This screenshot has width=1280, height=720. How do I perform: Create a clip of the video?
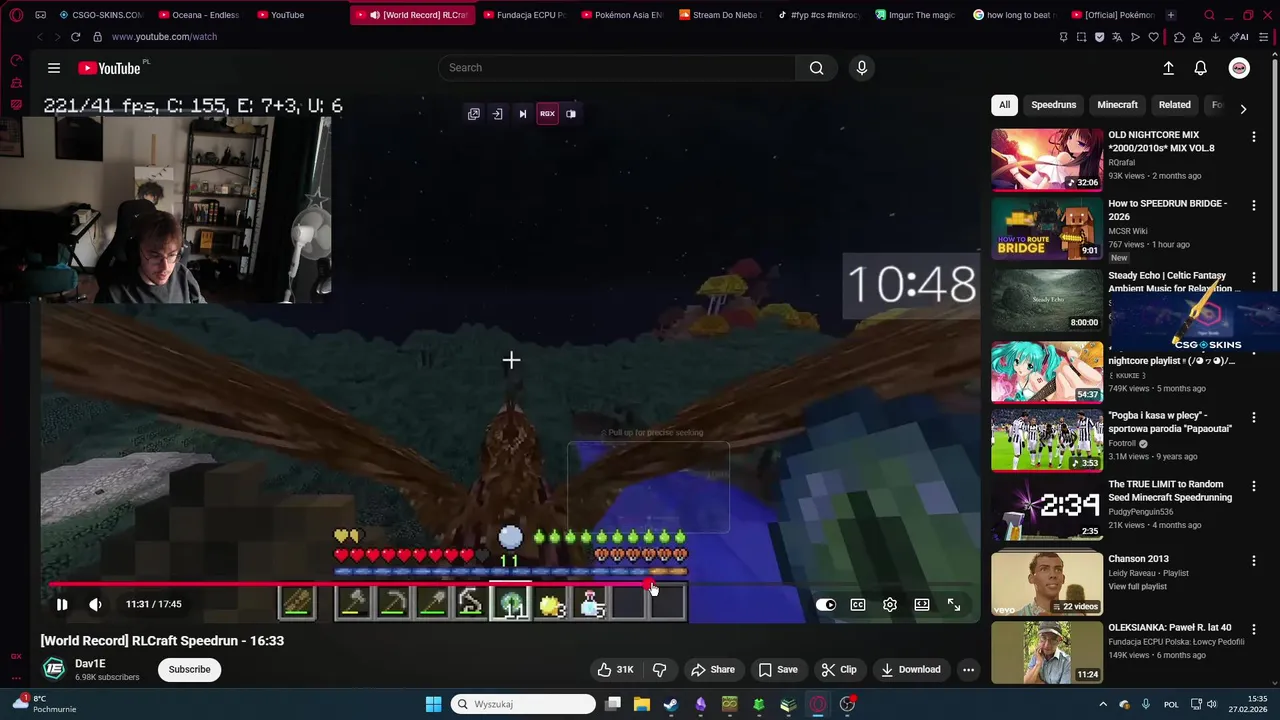[x=839, y=669]
